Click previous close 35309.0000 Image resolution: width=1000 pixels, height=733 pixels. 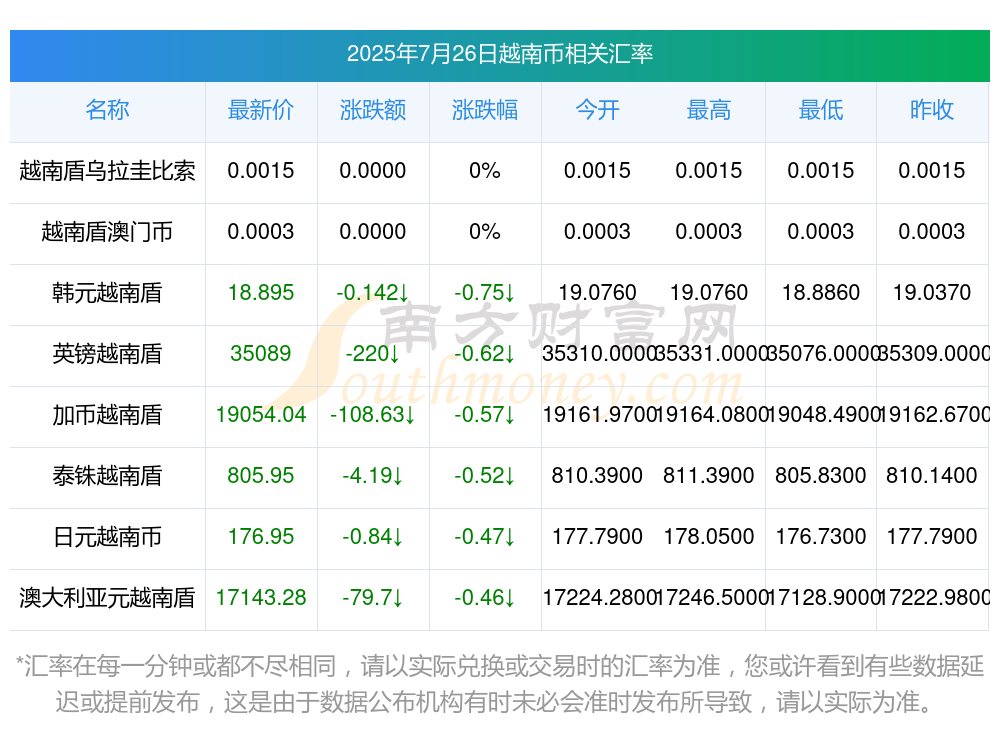point(934,353)
